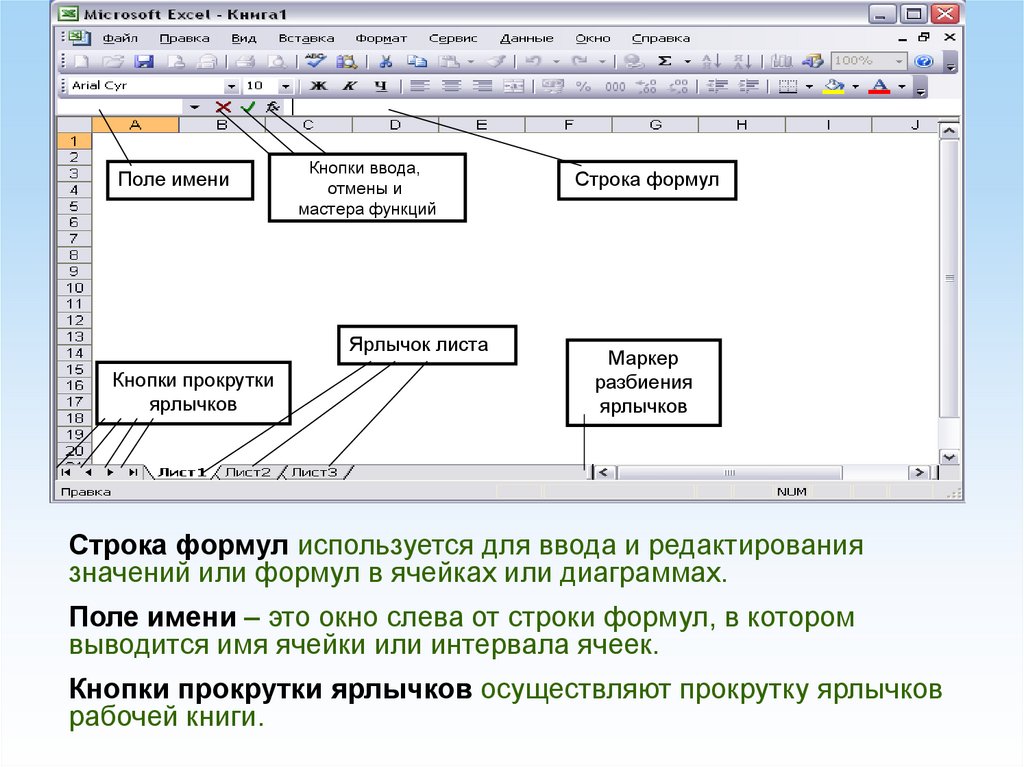
Task: Click the AutoSum sigma icon
Action: pos(665,61)
